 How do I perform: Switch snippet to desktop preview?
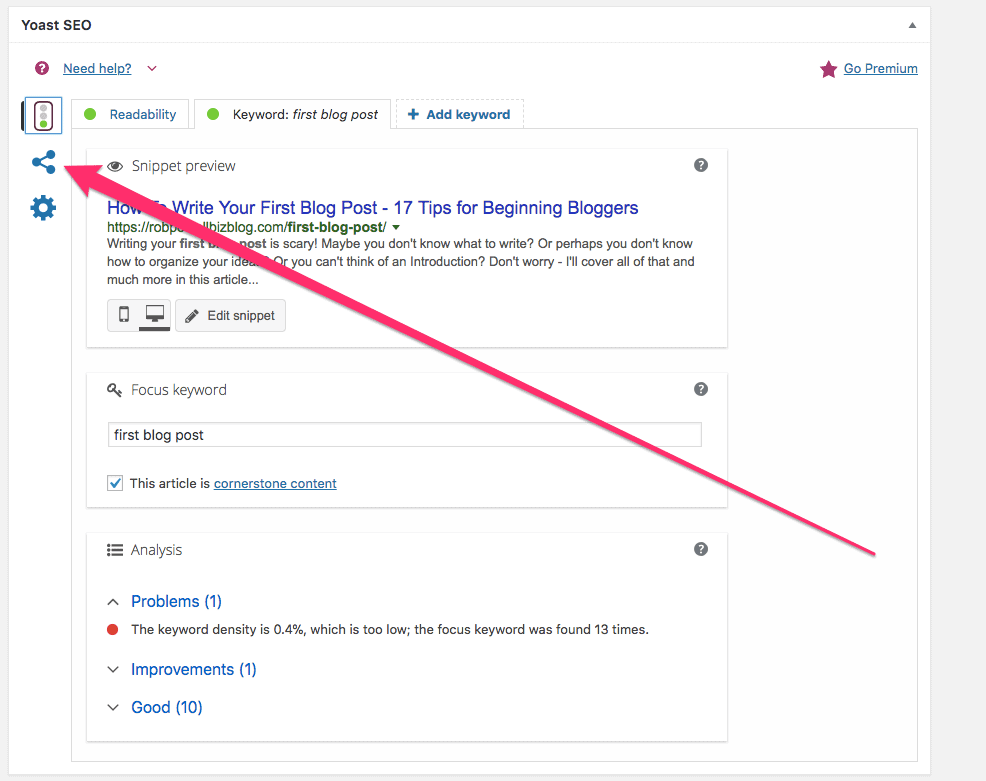click(155, 314)
